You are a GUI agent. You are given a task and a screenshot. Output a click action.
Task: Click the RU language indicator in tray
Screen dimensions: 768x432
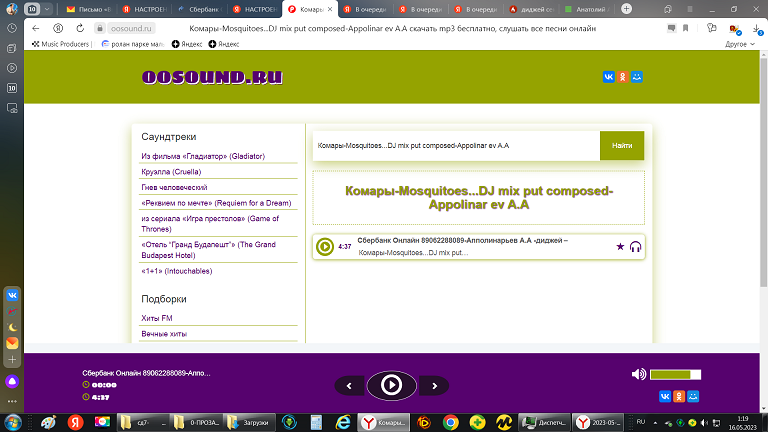tap(640, 422)
